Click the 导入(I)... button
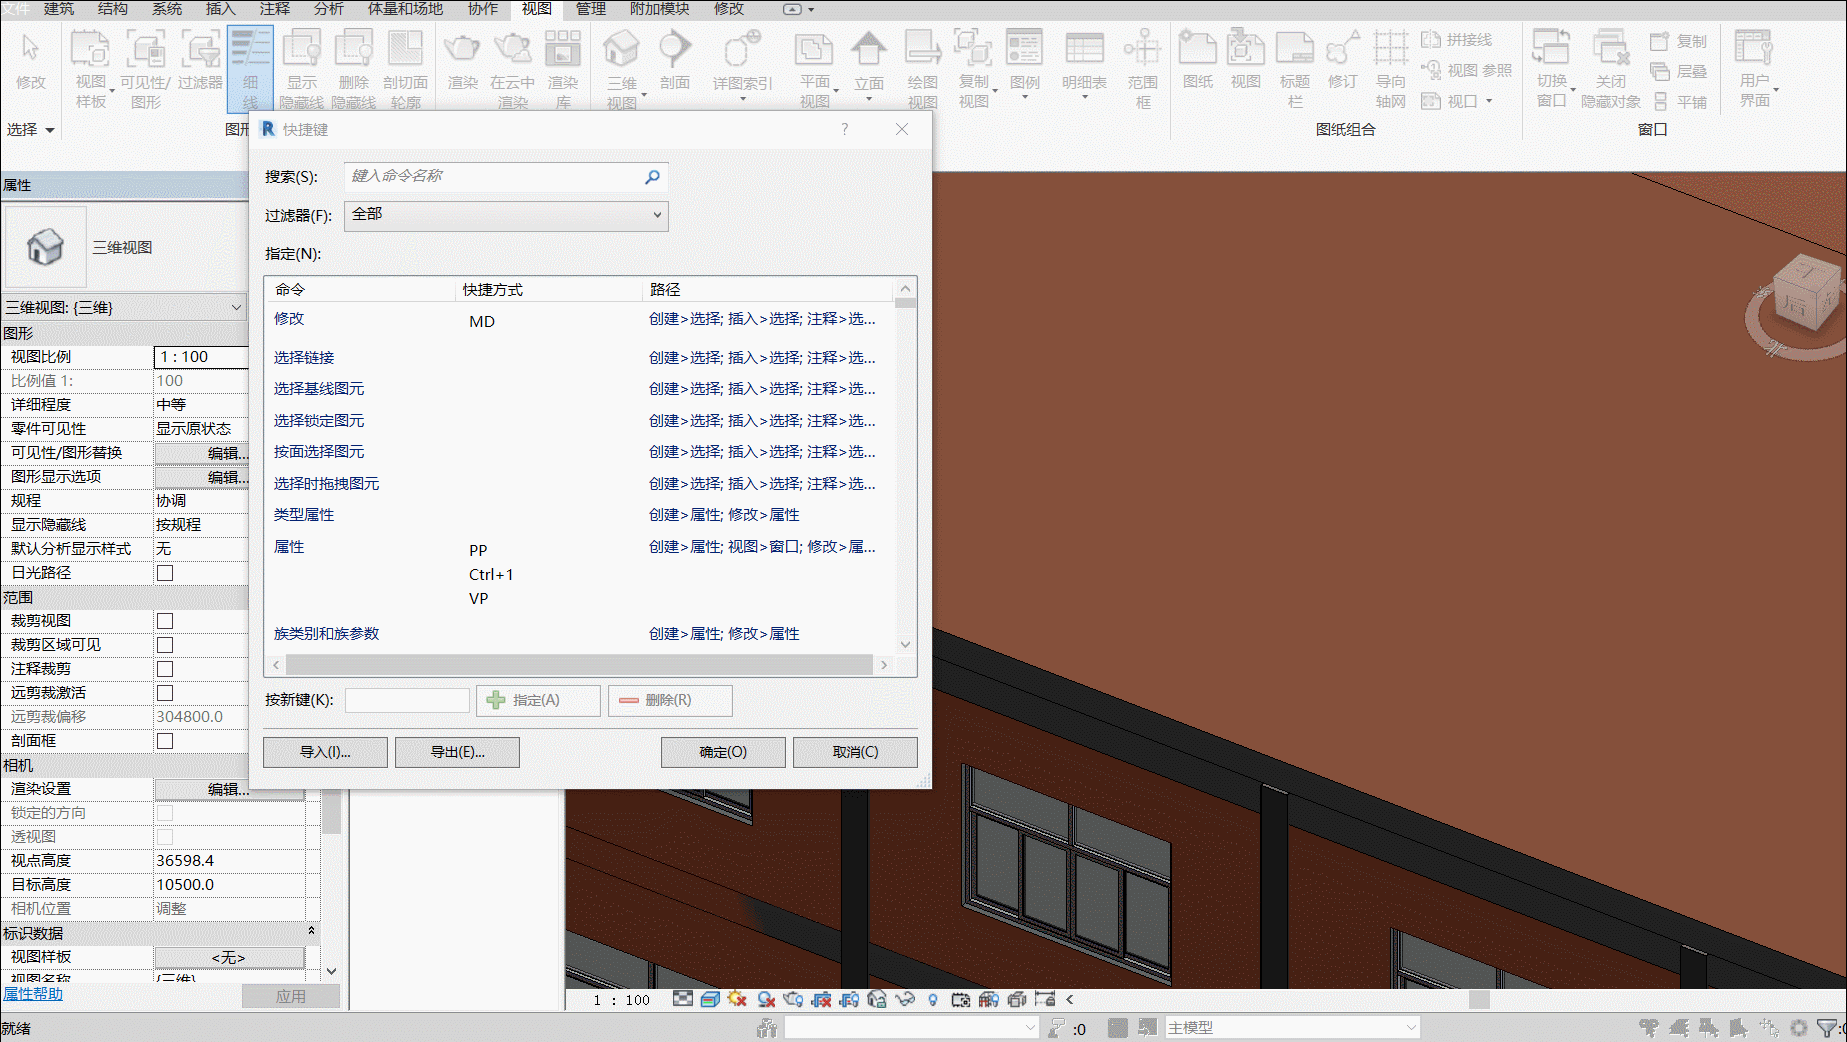Image resolution: width=1847 pixels, height=1042 pixels. click(325, 752)
